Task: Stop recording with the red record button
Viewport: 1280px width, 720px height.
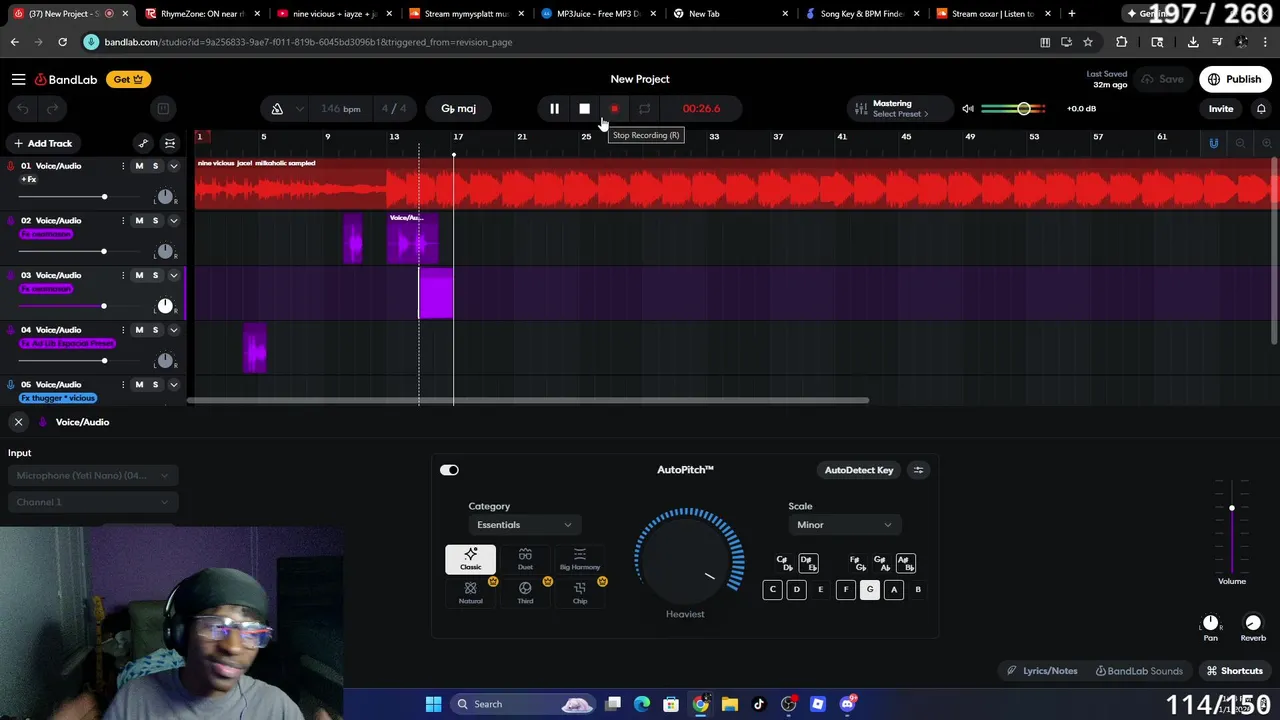Action: 614,108
